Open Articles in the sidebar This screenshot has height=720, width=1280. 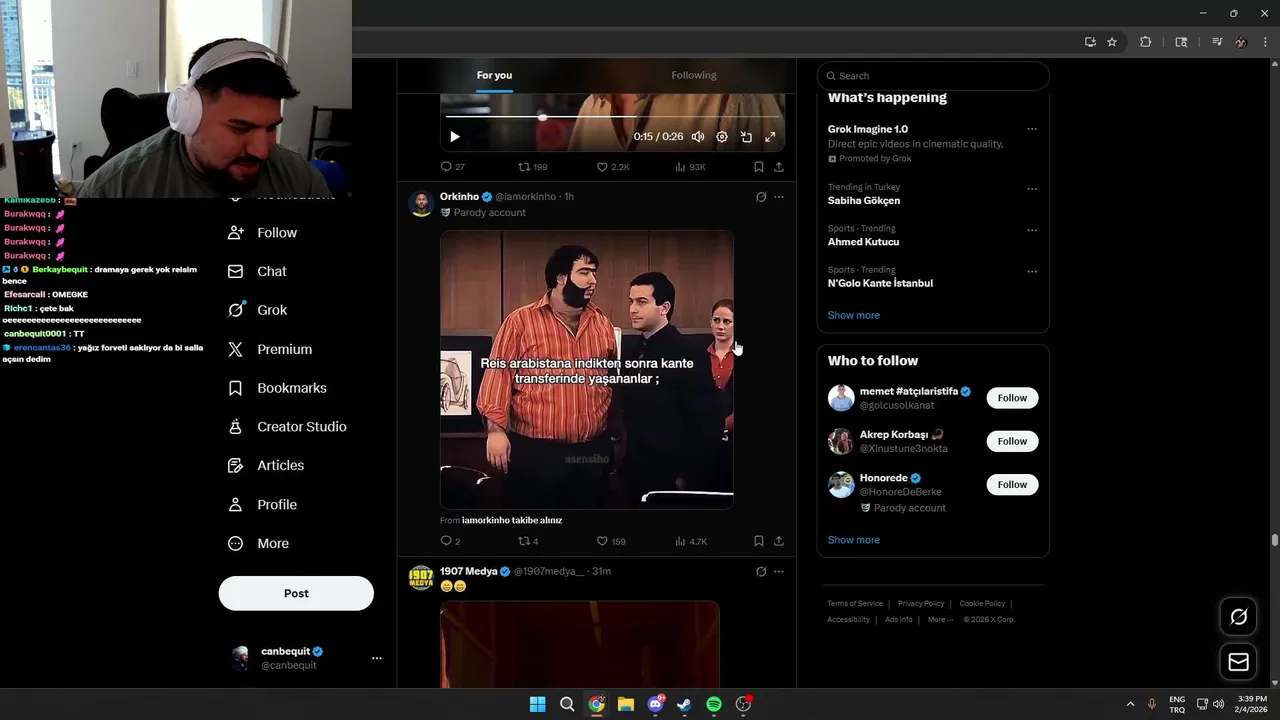point(266,466)
